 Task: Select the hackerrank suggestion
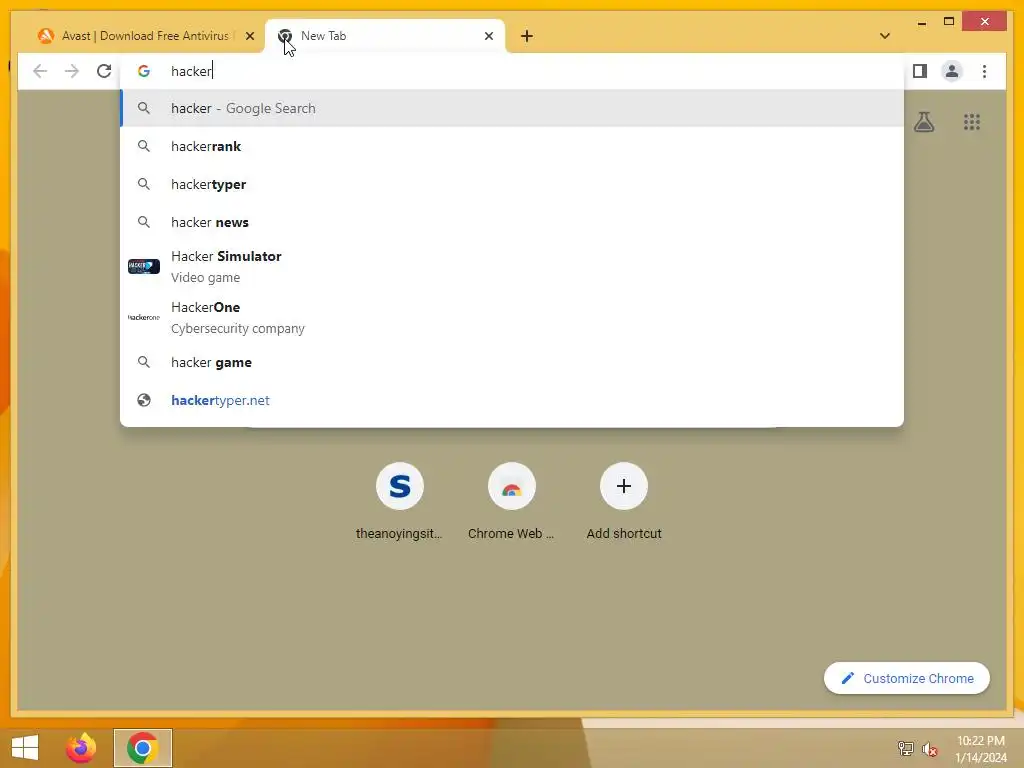coord(512,146)
